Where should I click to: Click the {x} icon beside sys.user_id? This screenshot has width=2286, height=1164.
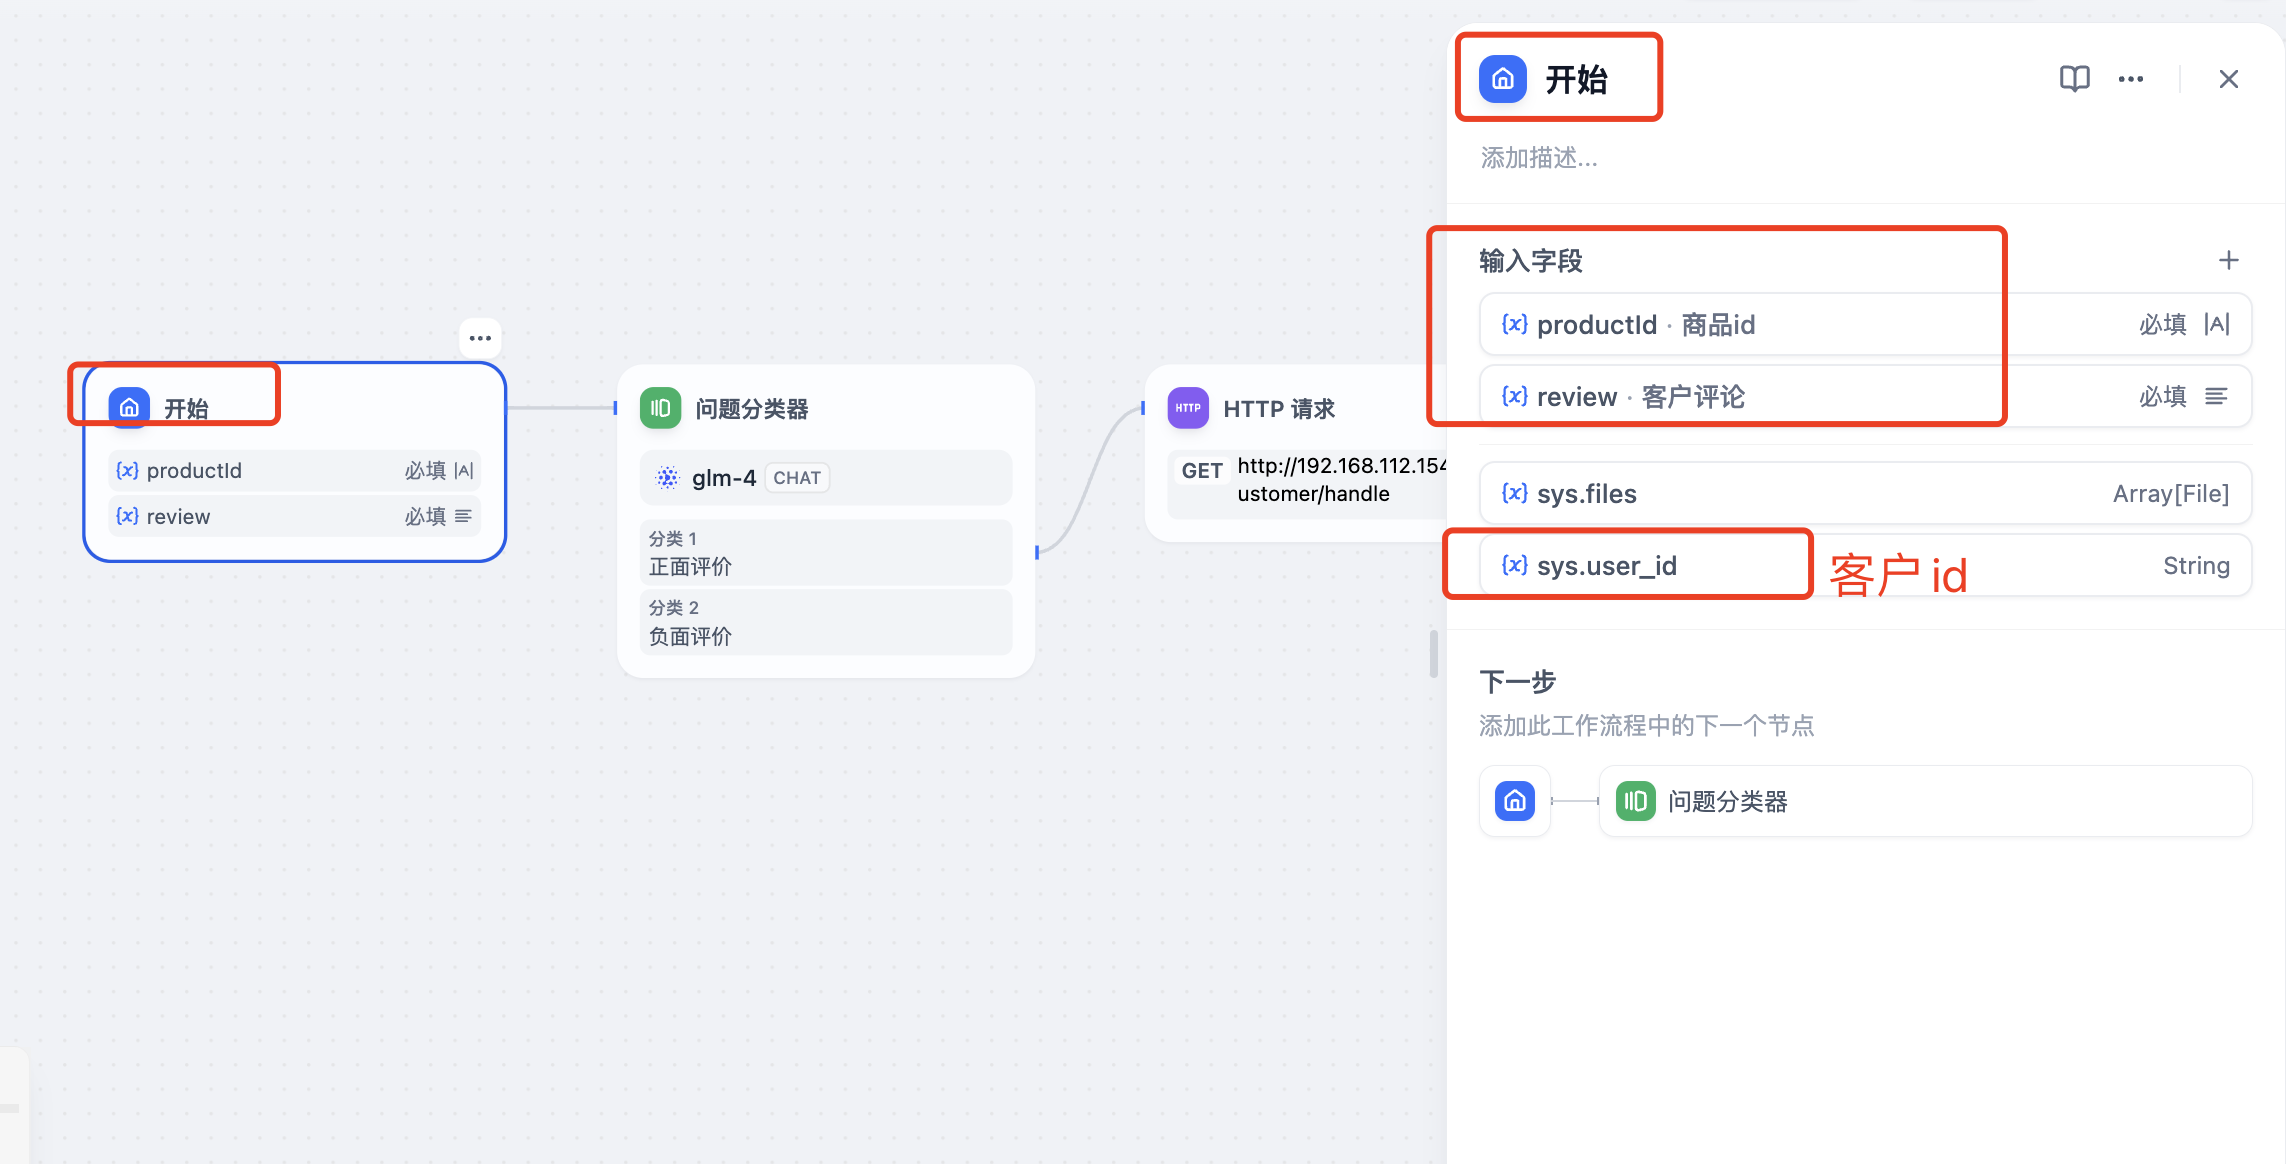[x=1514, y=564]
